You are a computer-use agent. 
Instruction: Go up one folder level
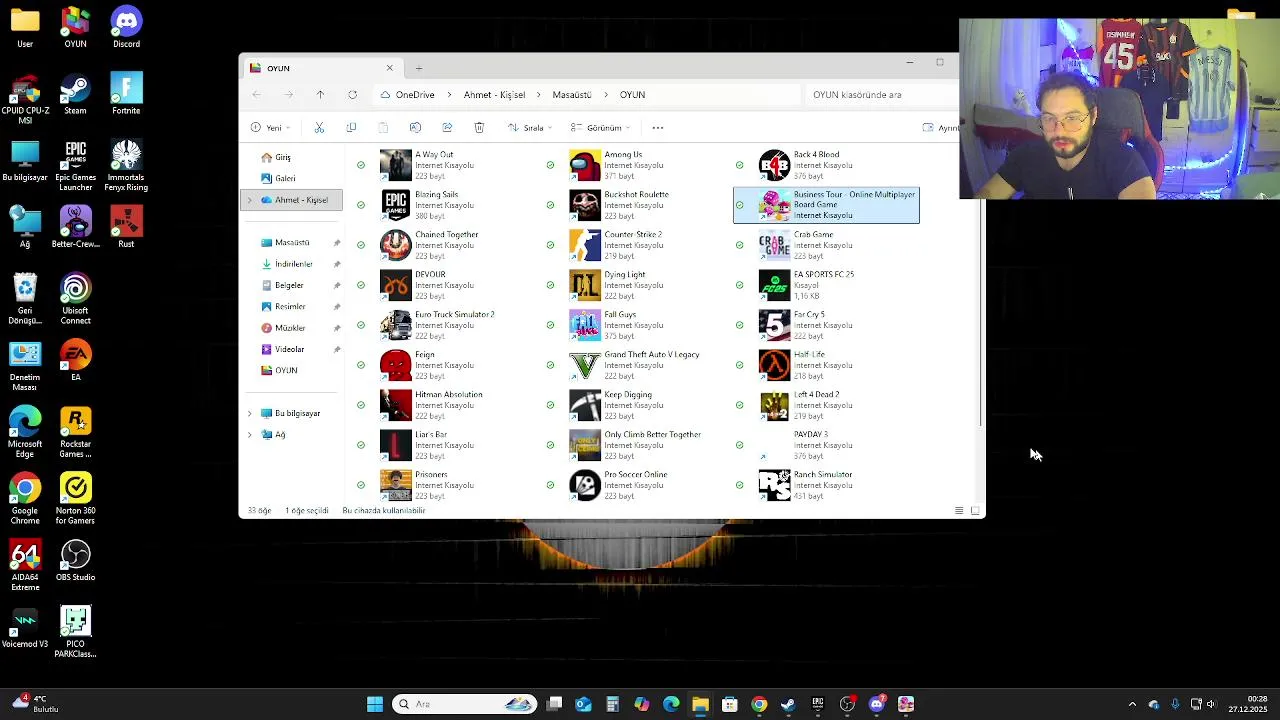(320, 95)
